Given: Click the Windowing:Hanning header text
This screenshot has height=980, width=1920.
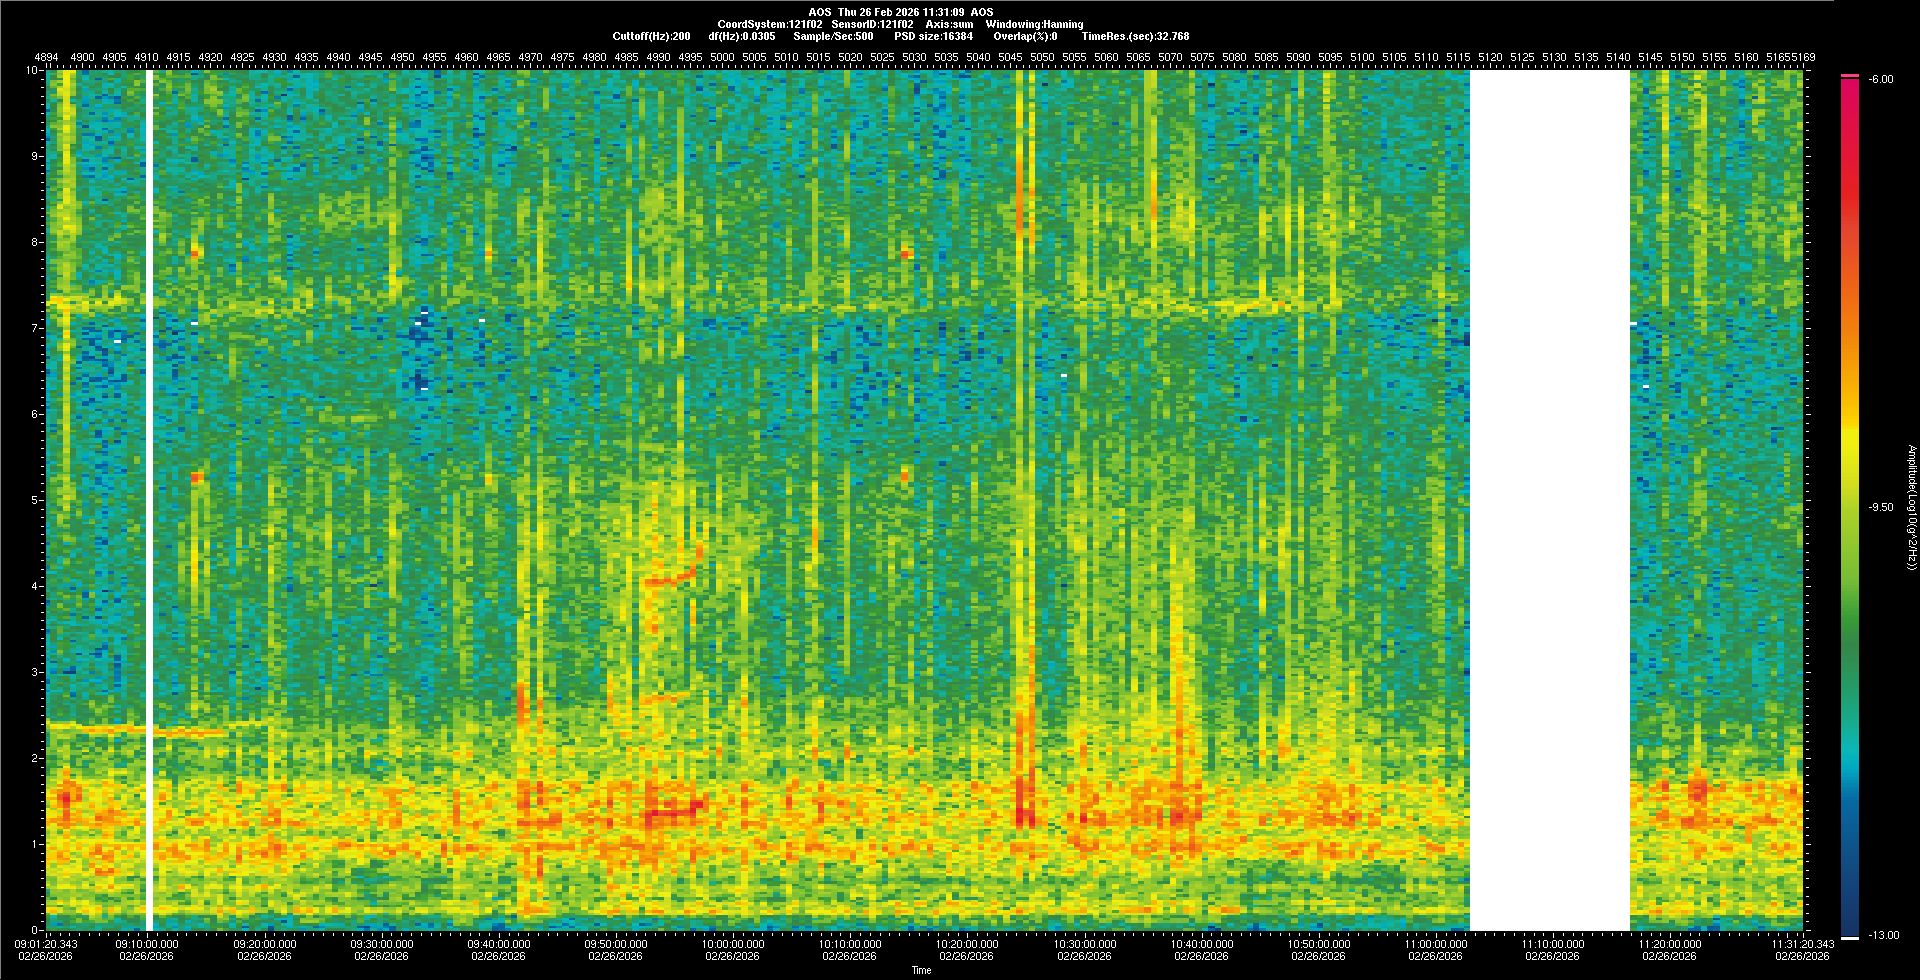Looking at the screenshot, I should (x=1034, y=24).
